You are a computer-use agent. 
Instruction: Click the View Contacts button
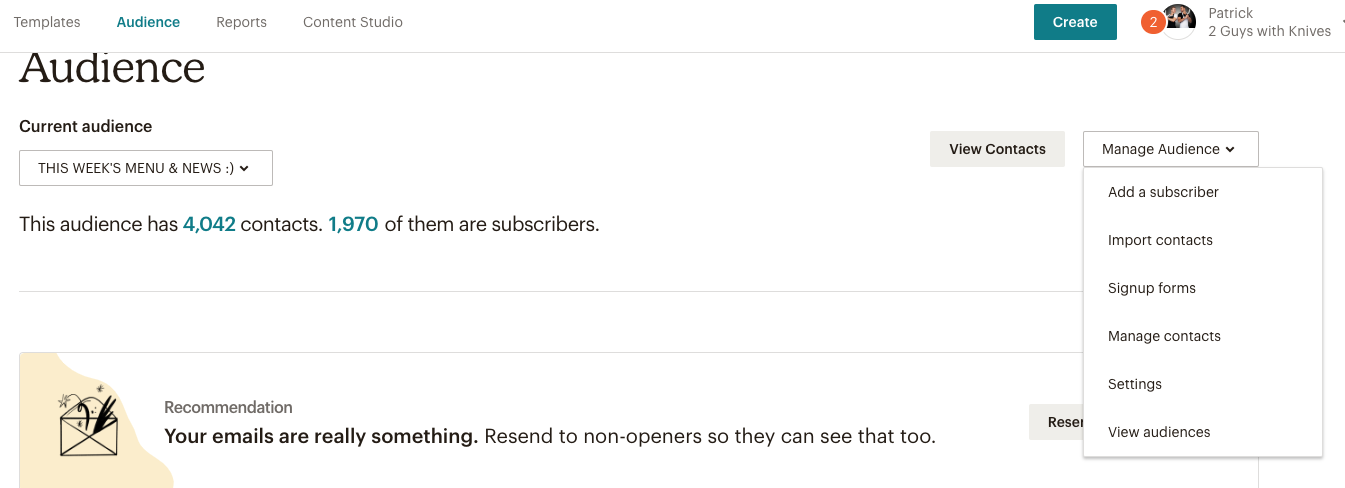coord(997,149)
